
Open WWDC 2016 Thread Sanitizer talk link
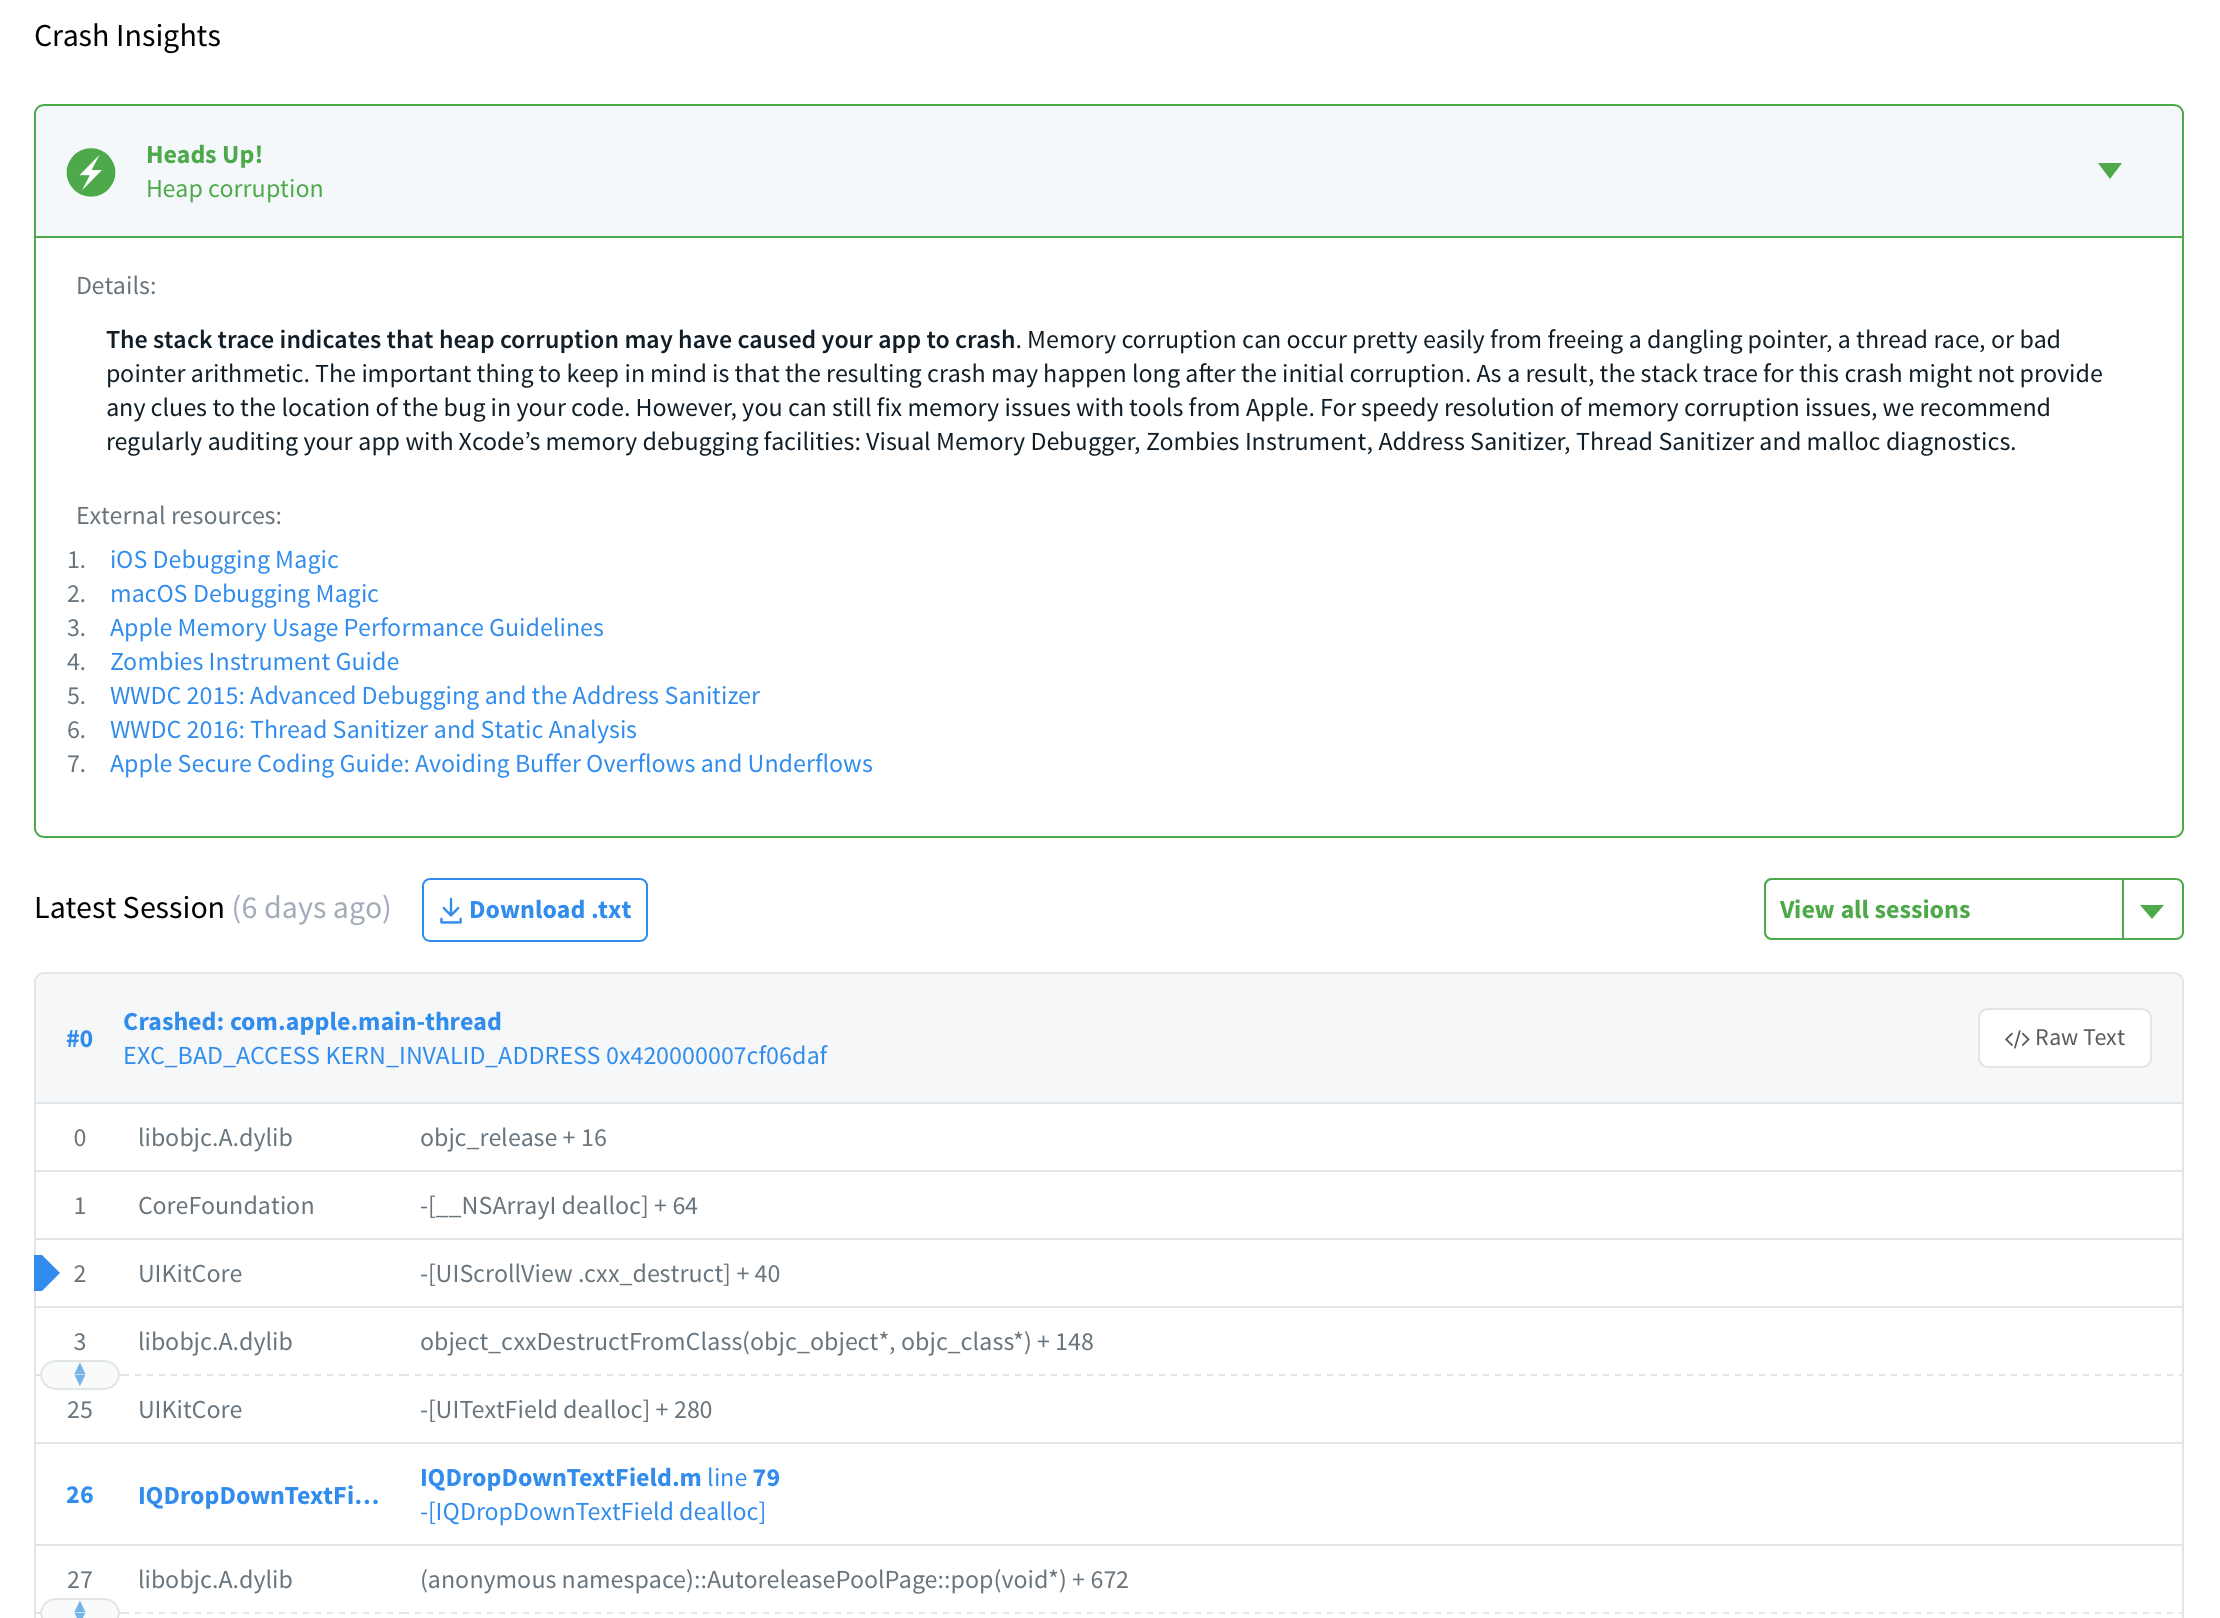[x=372, y=729]
